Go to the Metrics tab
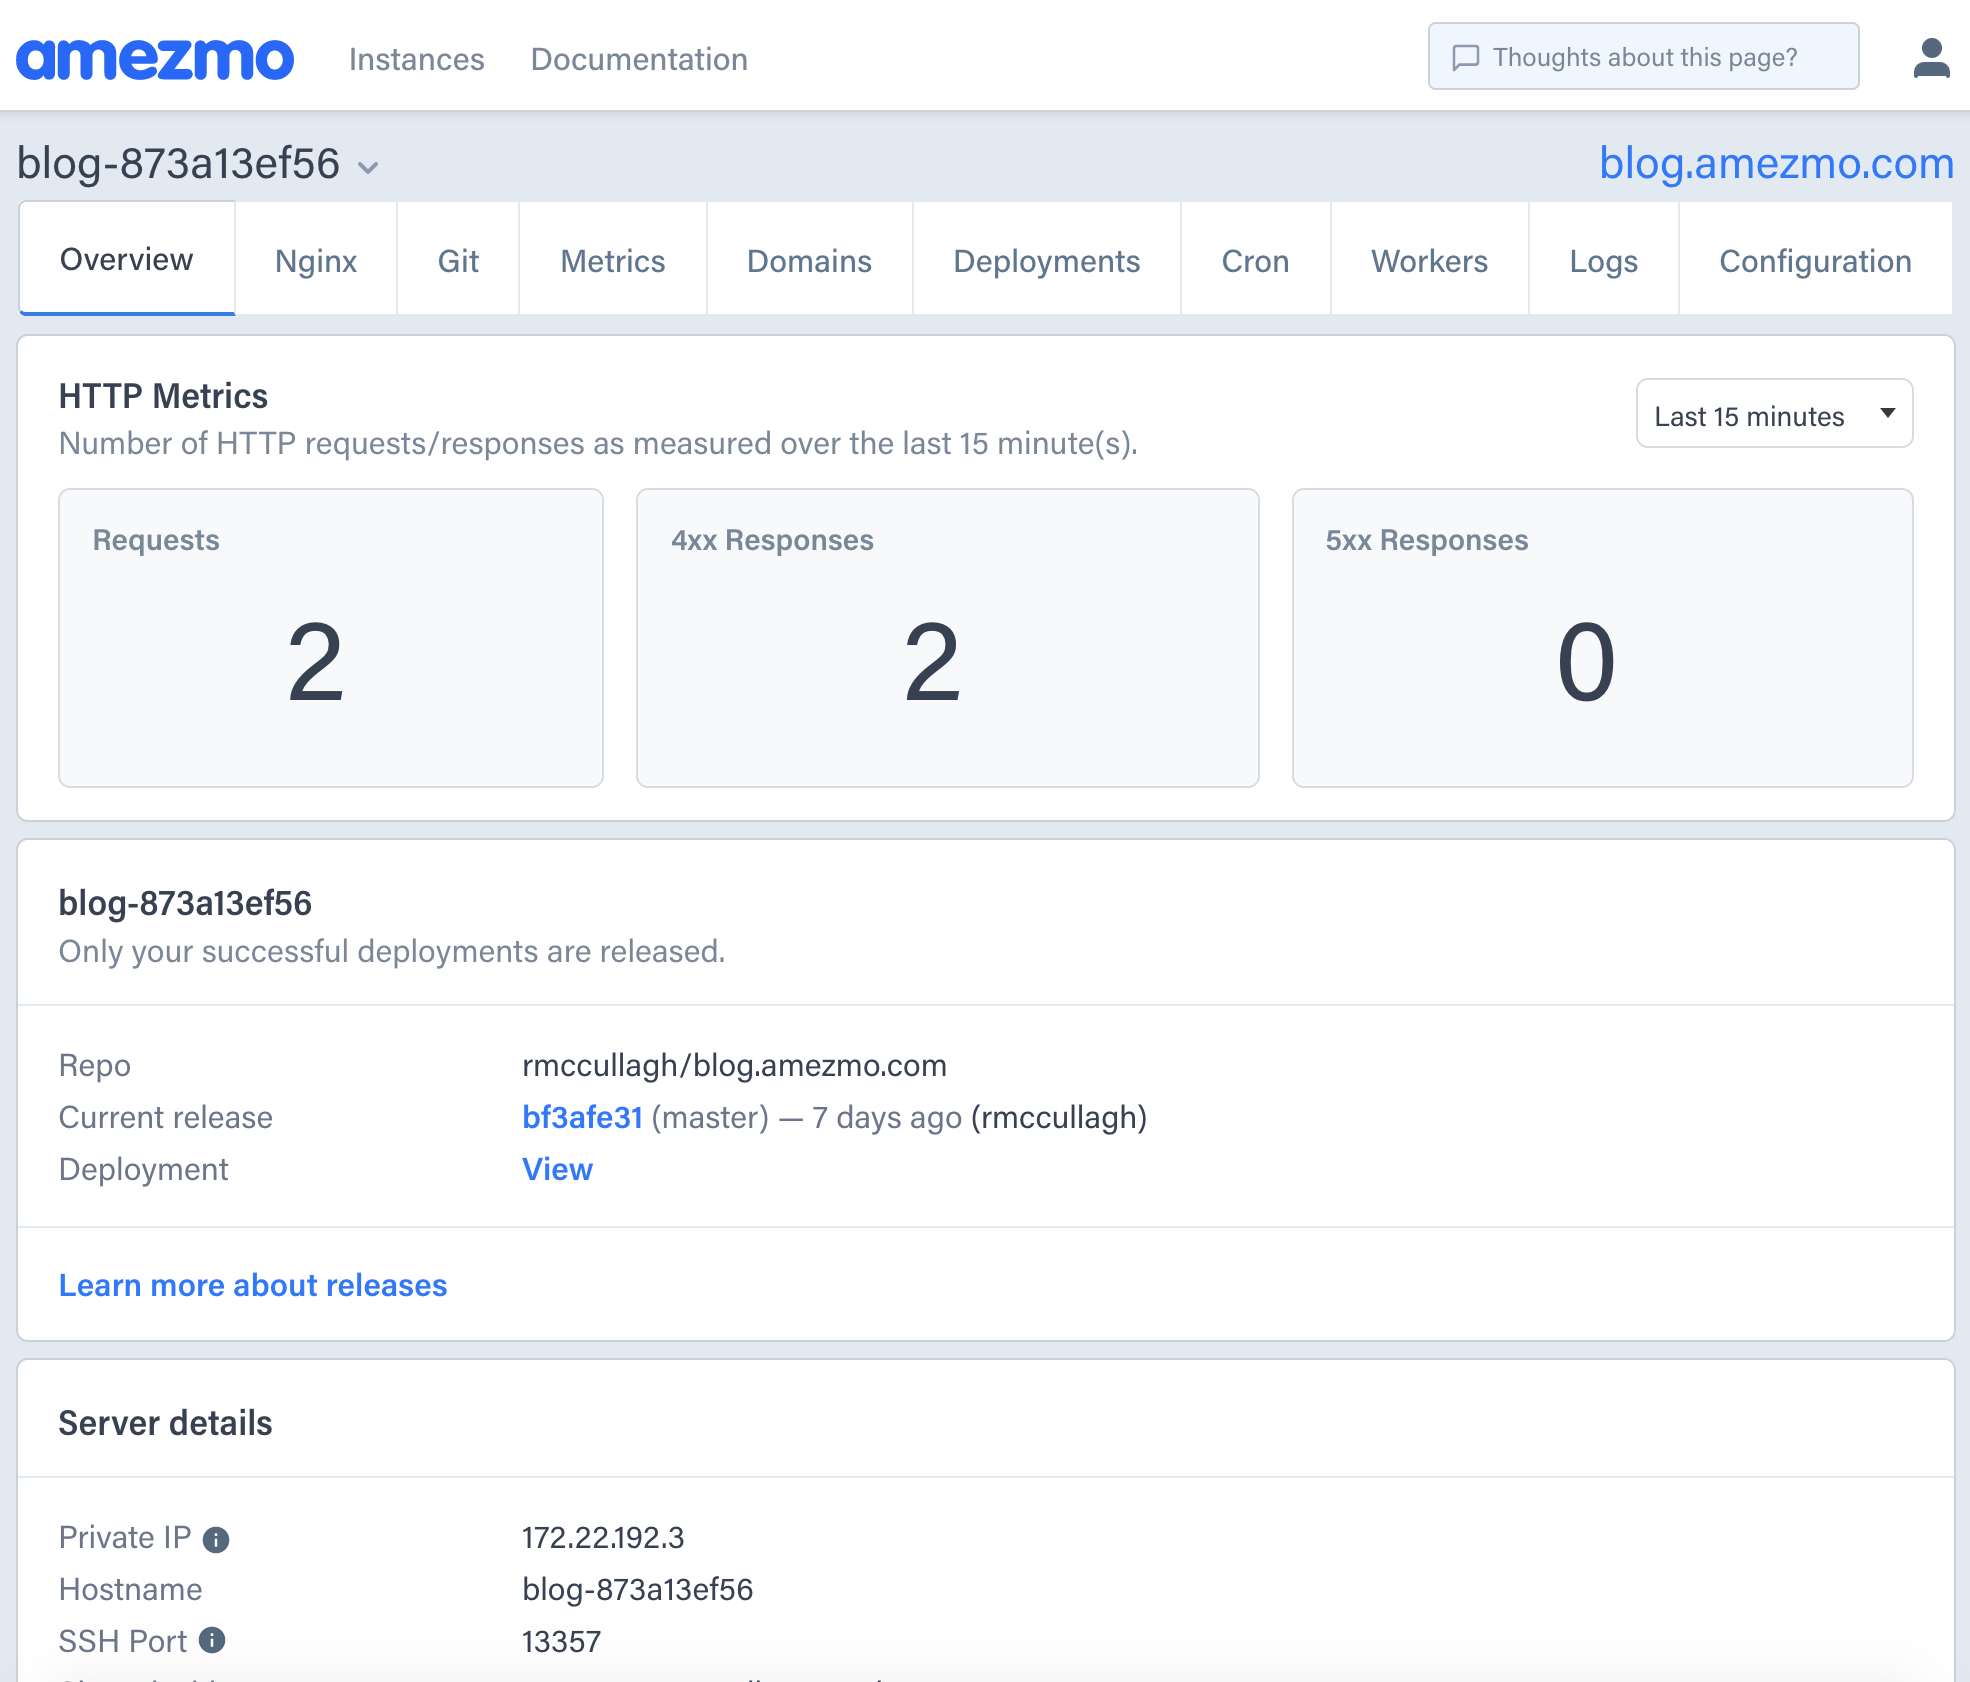Screen dimensions: 1970x1682 coord(613,261)
